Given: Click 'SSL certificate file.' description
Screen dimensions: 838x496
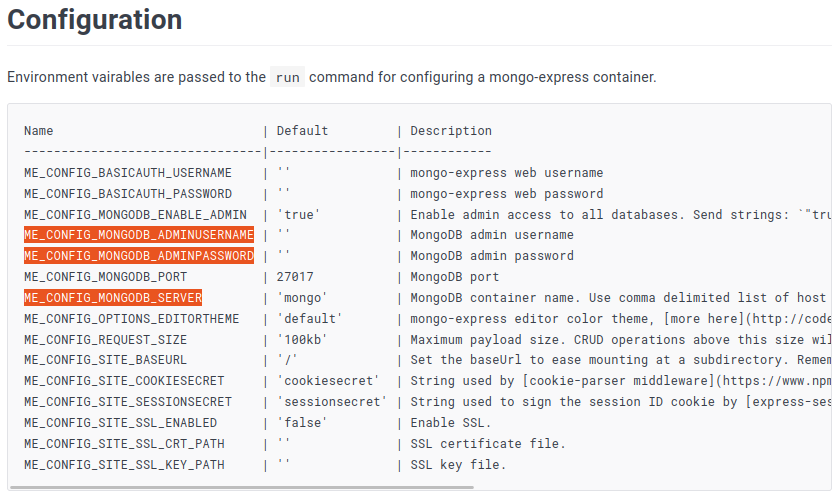Looking at the screenshot, I should 488,444.
